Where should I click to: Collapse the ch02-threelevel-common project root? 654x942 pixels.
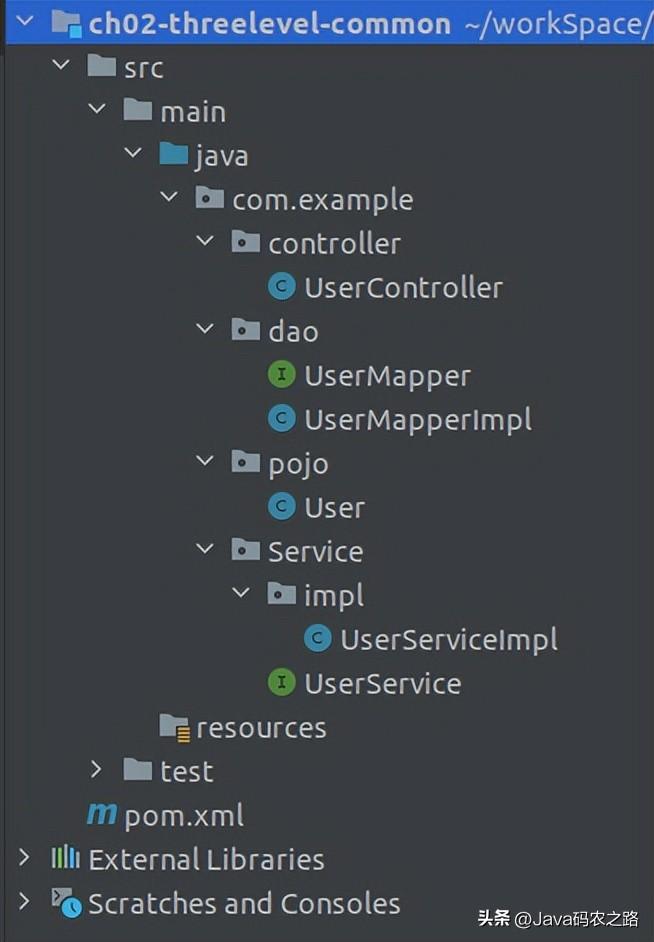click(x=25, y=21)
